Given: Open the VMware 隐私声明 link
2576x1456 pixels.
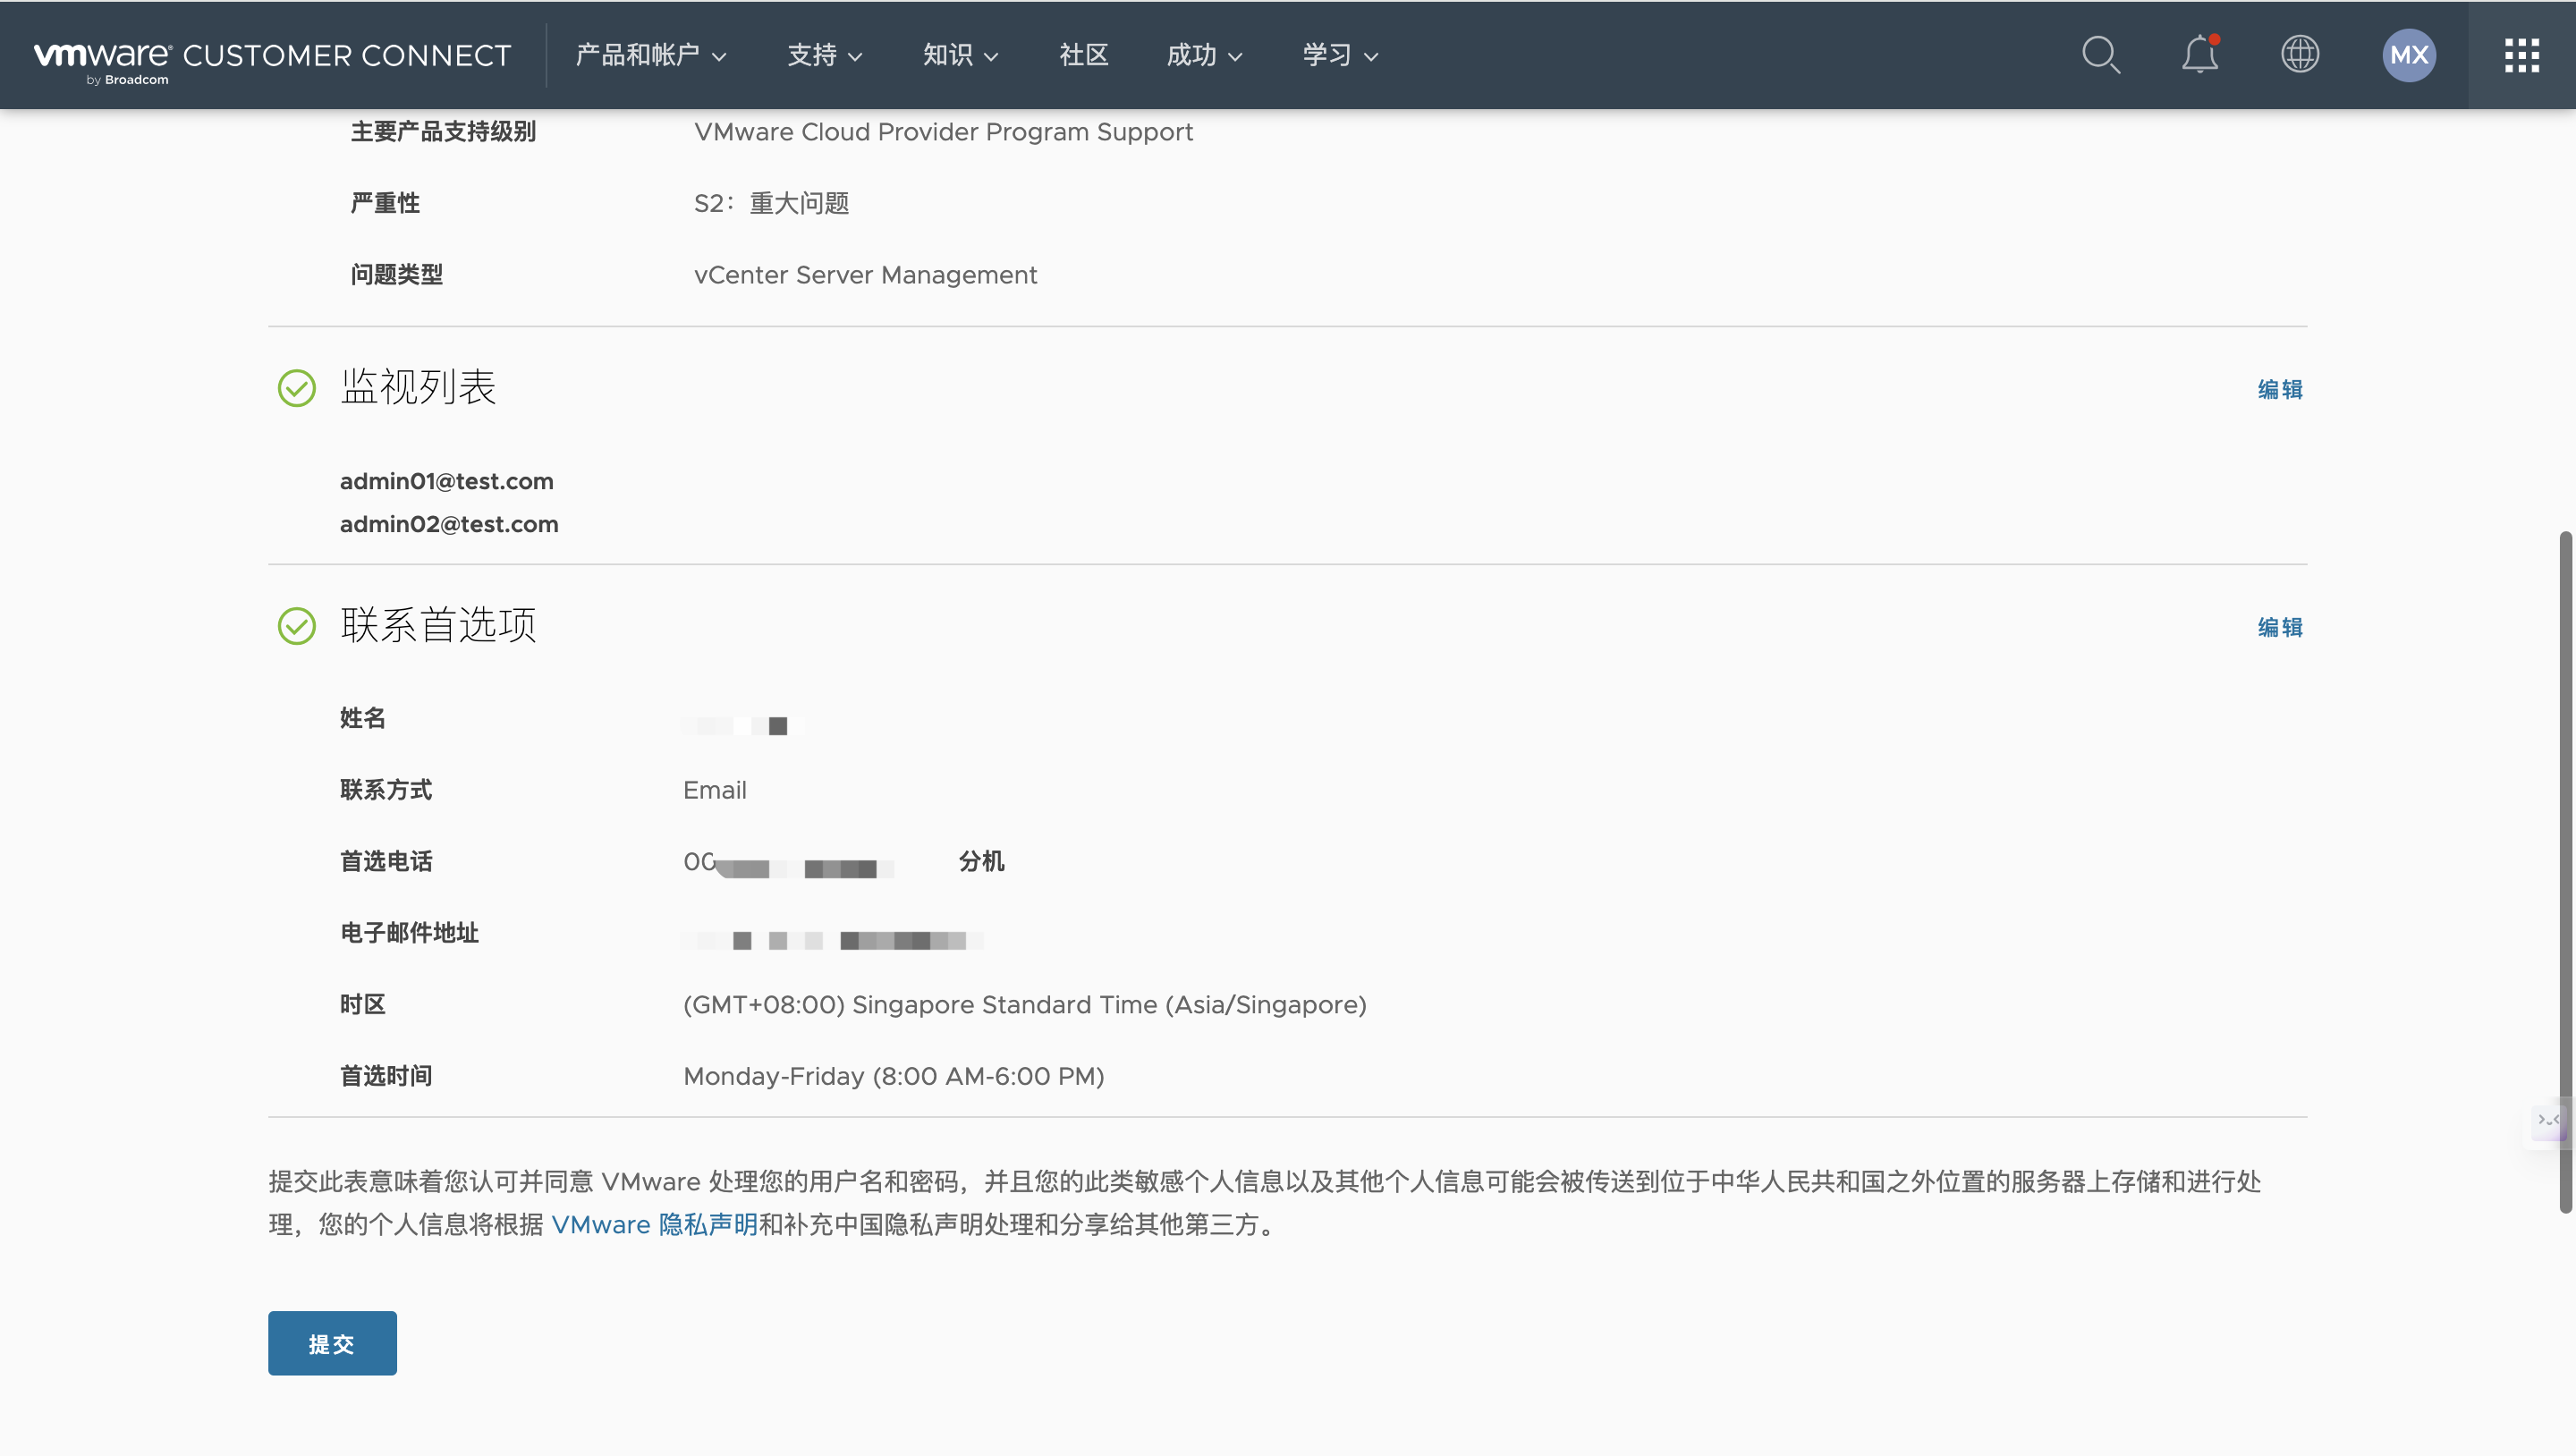Looking at the screenshot, I should (x=655, y=1224).
